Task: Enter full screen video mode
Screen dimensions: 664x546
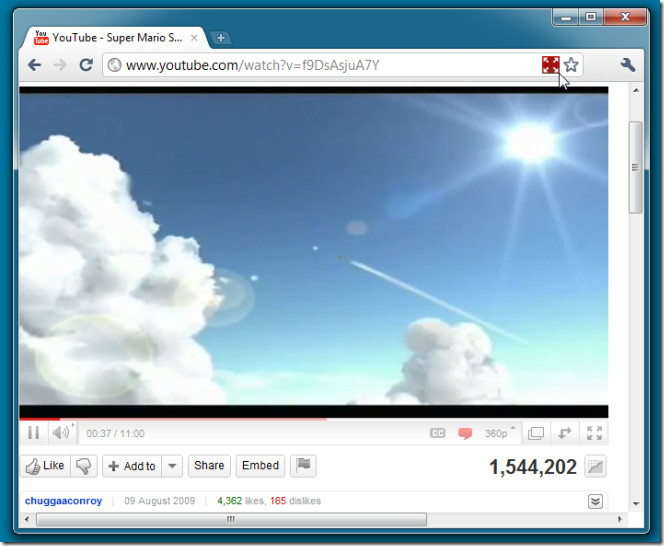Action: pyautogui.click(x=594, y=433)
